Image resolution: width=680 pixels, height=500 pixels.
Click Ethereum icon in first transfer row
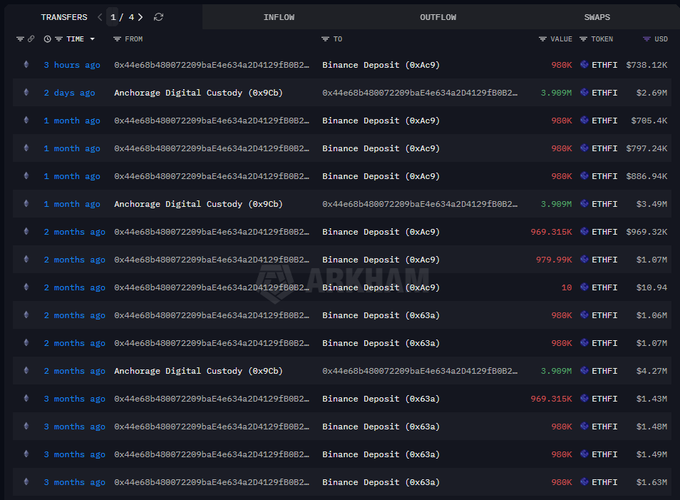point(26,65)
